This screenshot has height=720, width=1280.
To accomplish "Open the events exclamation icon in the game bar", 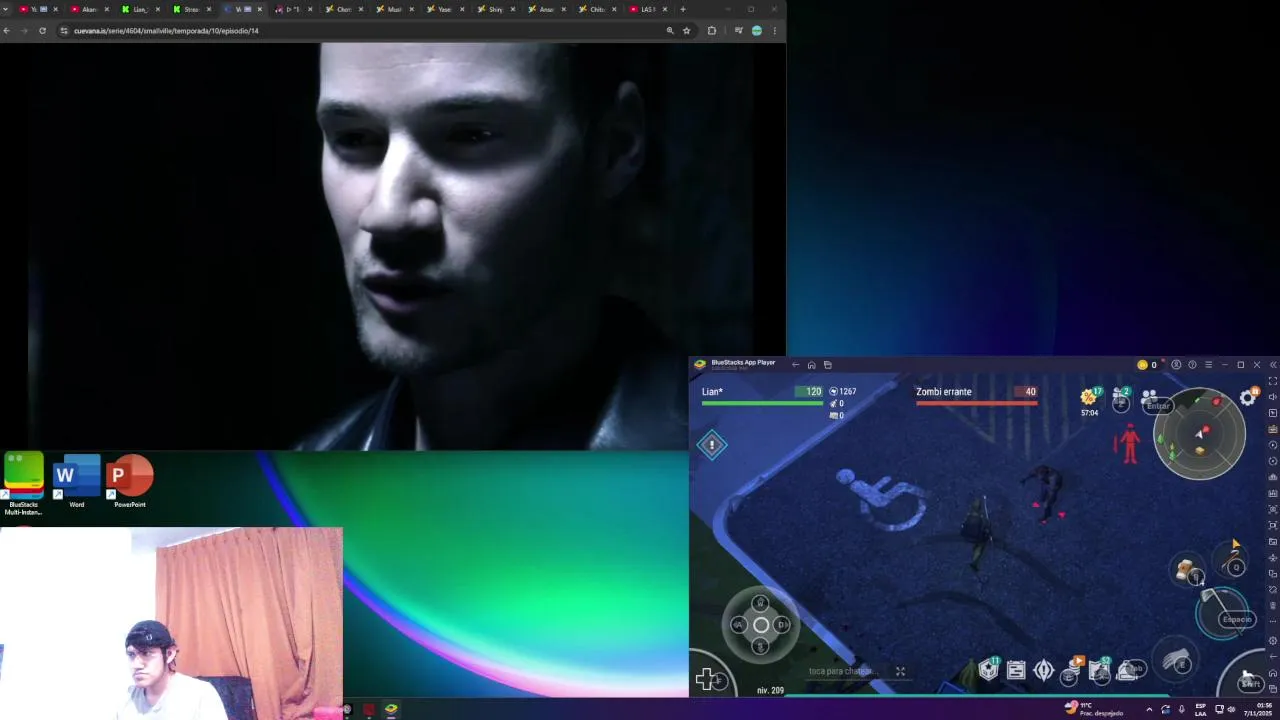I will coord(1043,671).
